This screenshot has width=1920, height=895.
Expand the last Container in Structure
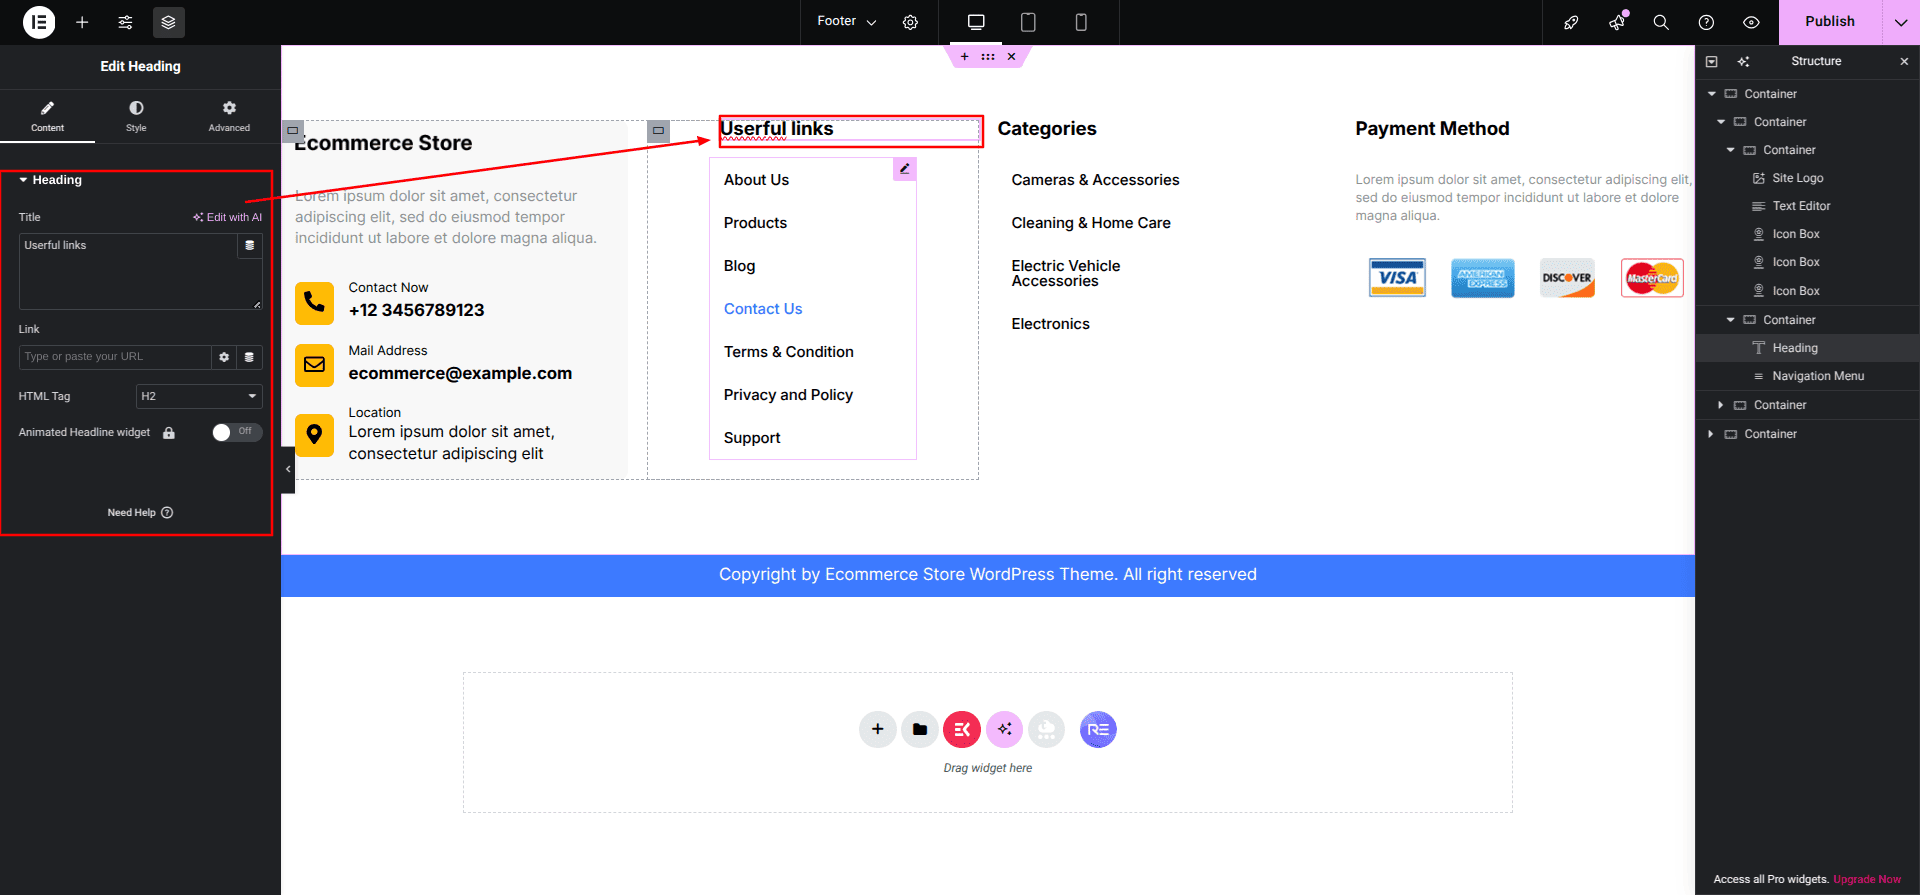tap(1711, 434)
